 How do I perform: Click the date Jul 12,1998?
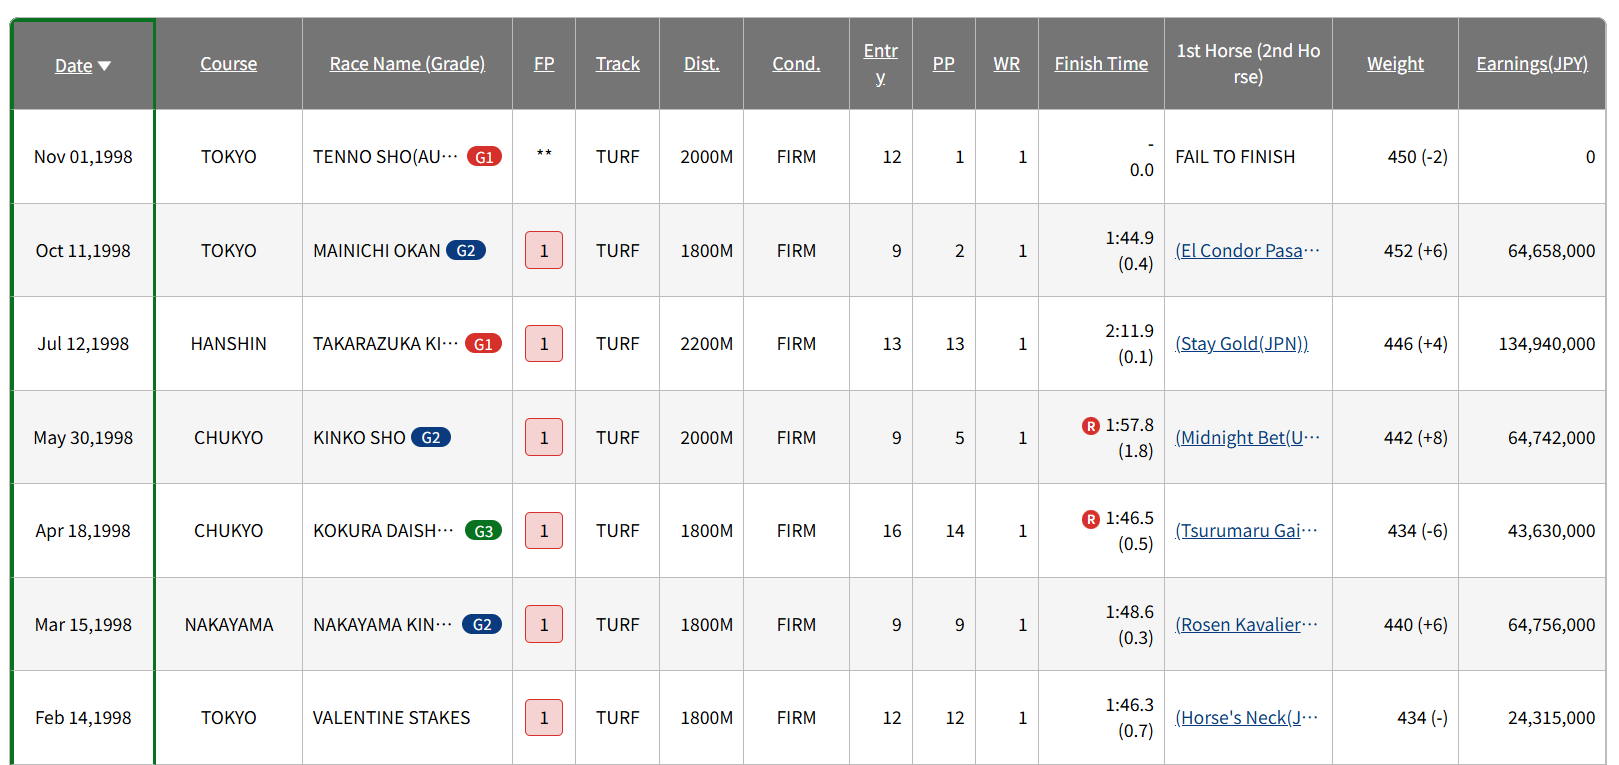[83, 344]
